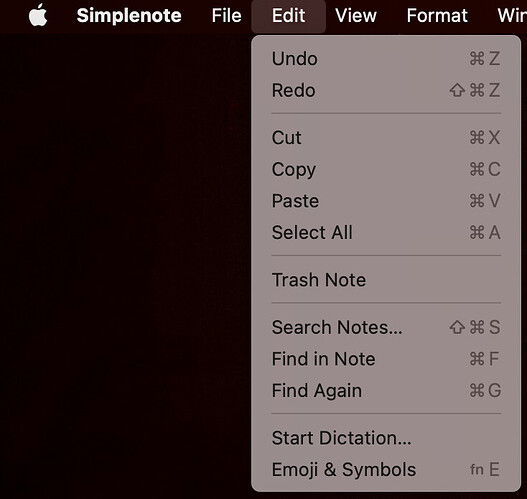The image size is (527, 499).
Task: Open Emoji & Symbols picker
Action: [x=386, y=470]
